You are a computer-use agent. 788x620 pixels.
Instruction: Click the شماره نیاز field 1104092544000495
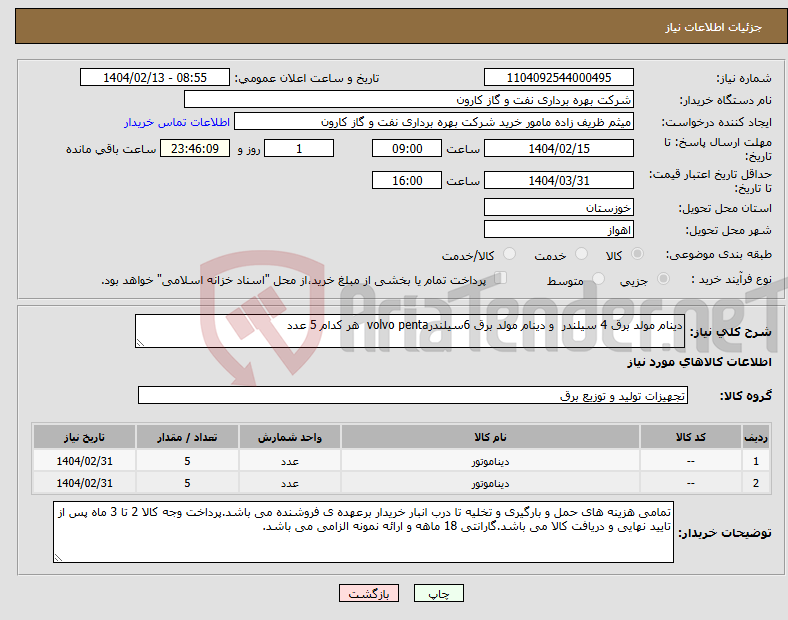558,77
